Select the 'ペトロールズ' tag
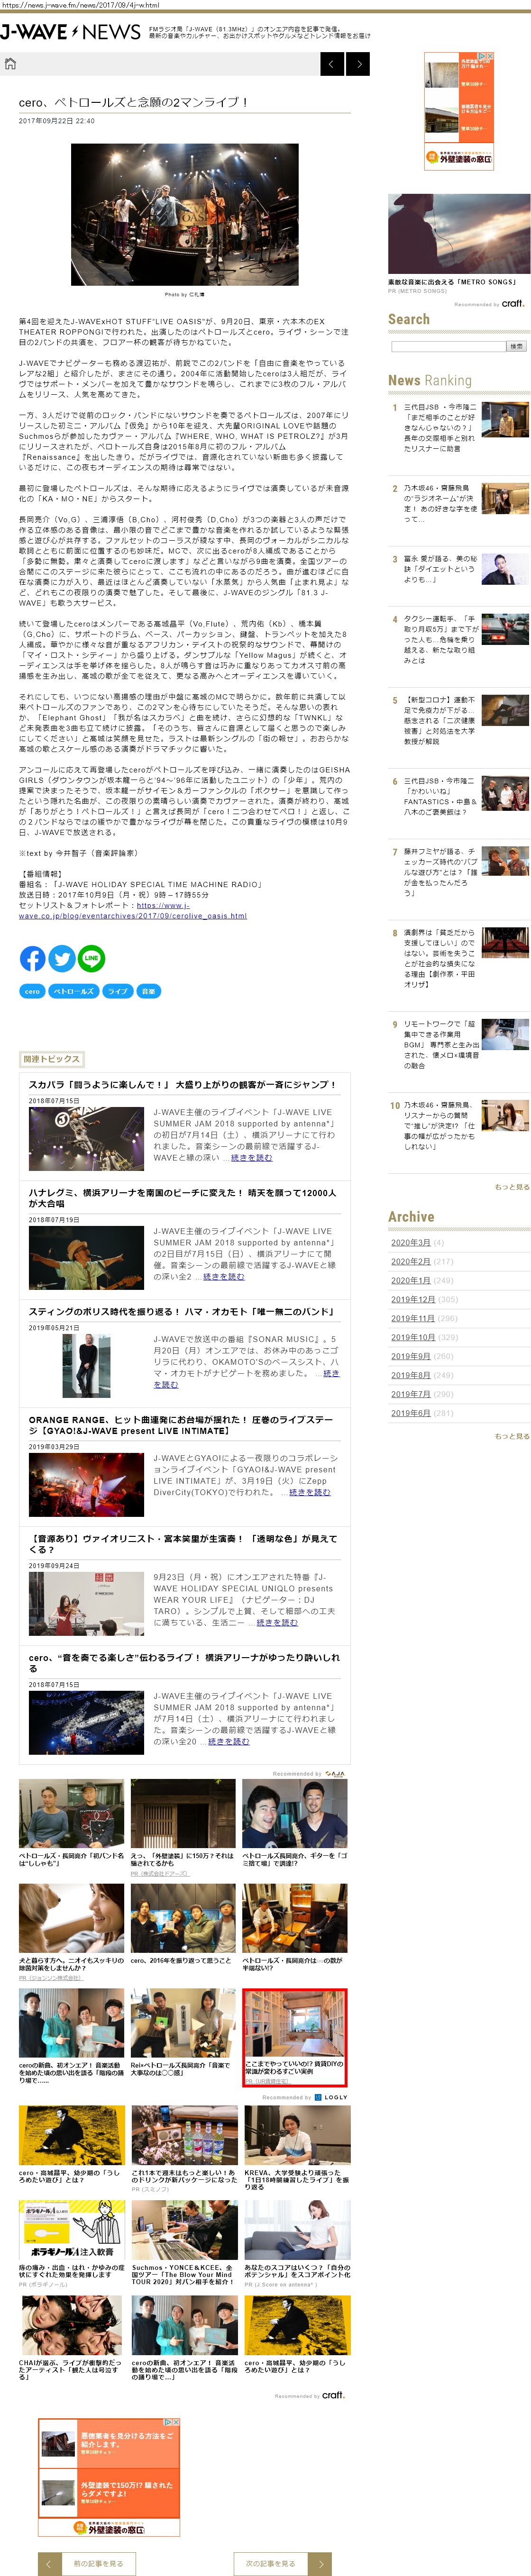Image resolution: width=531 pixels, height=2576 pixels. click(73, 991)
